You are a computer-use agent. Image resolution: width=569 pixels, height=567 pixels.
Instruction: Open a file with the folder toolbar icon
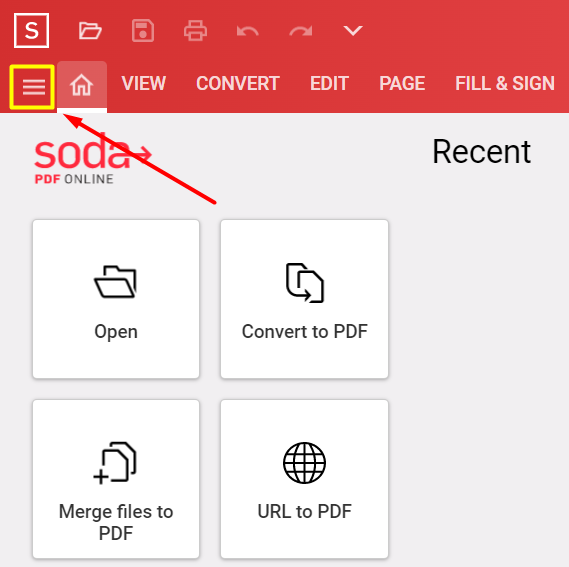[90, 30]
